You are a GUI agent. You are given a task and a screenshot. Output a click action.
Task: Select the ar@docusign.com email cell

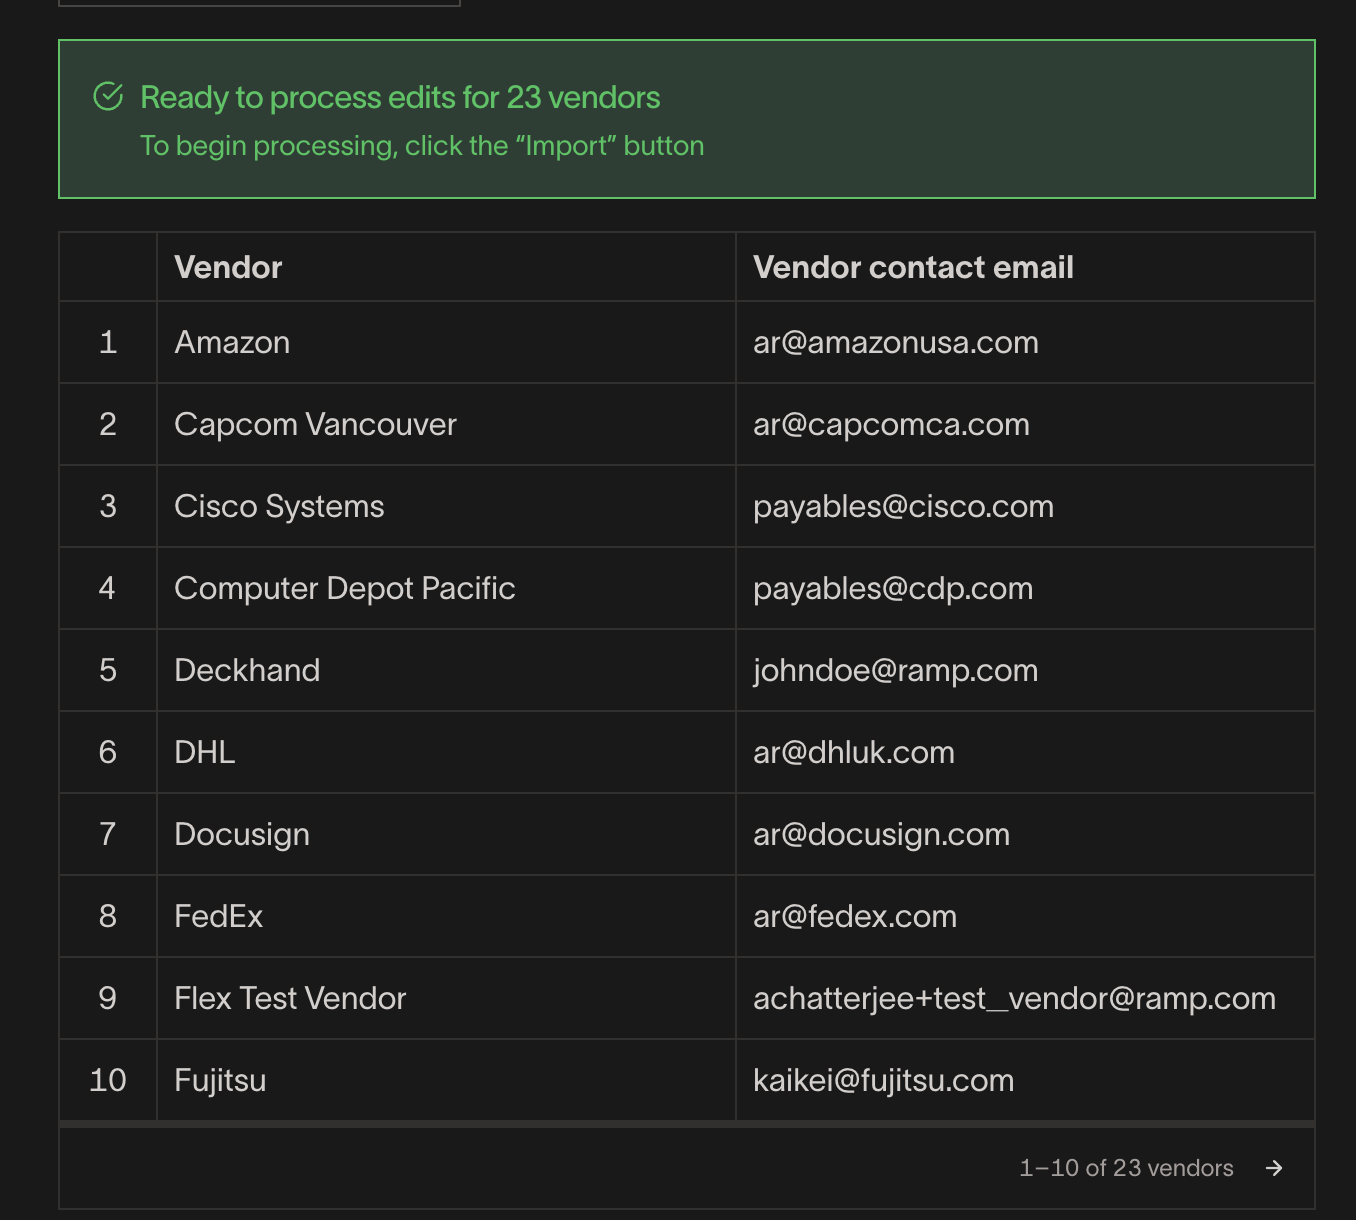[881, 834]
